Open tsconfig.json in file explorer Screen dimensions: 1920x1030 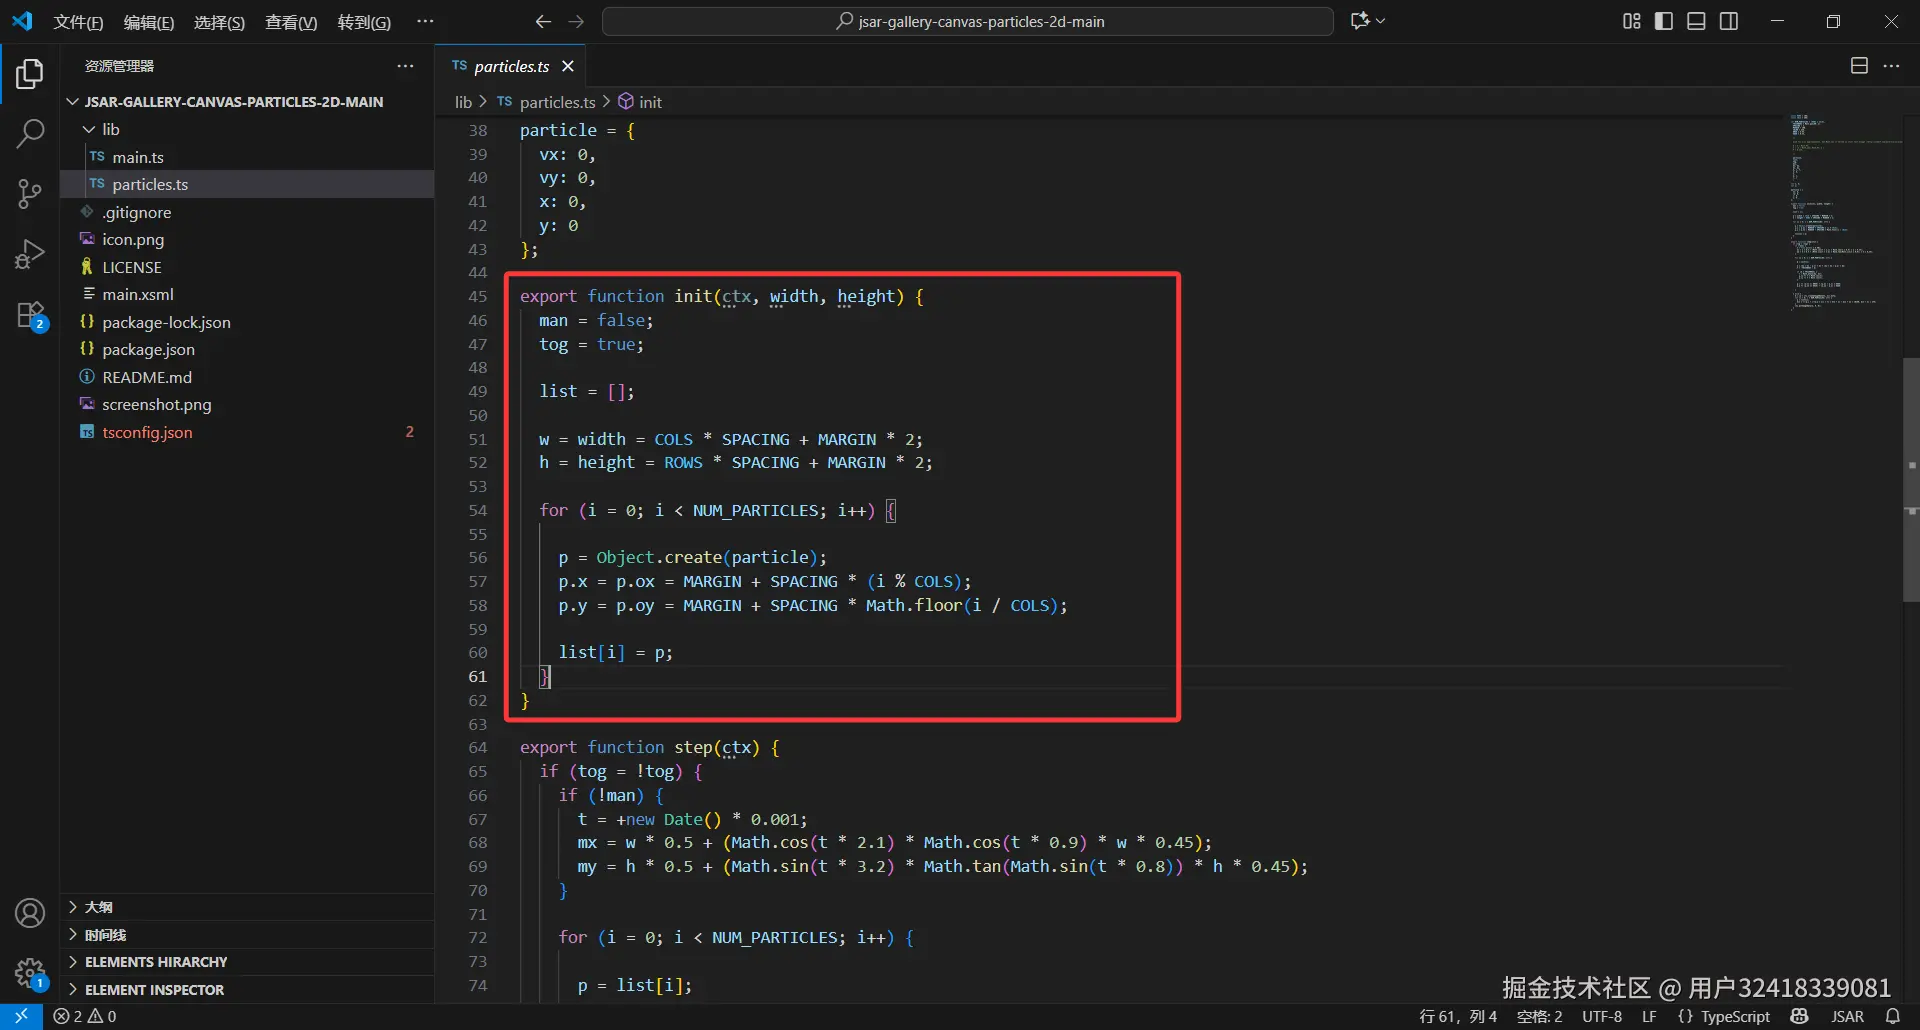[147, 432]
